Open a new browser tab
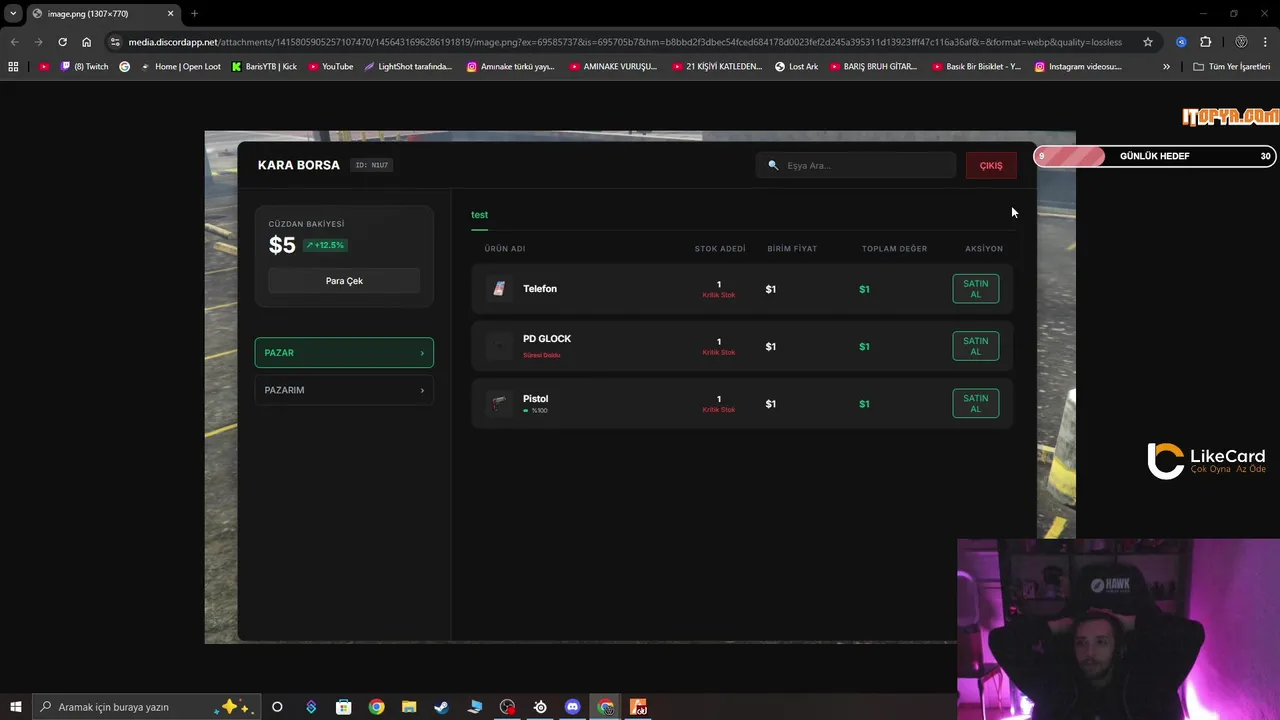Viewport: 1280px width, 720px height. [x=194, y=14]
